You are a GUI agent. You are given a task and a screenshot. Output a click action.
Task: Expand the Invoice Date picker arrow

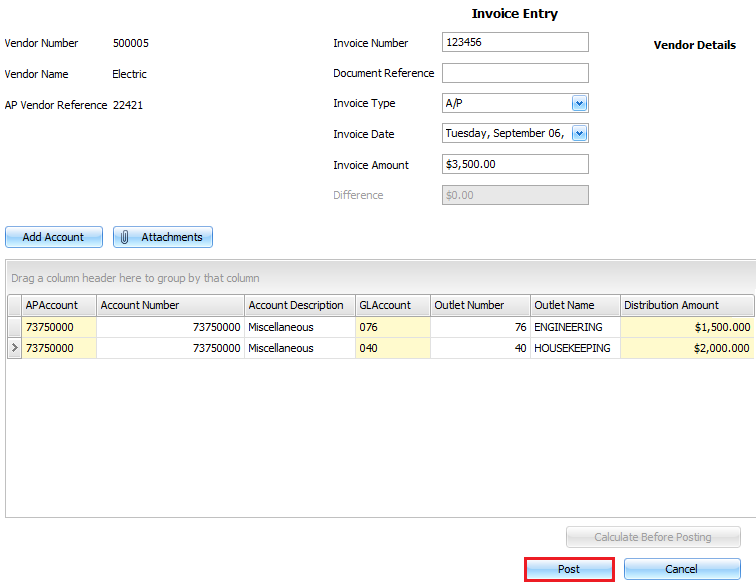[x=579, y=134]
